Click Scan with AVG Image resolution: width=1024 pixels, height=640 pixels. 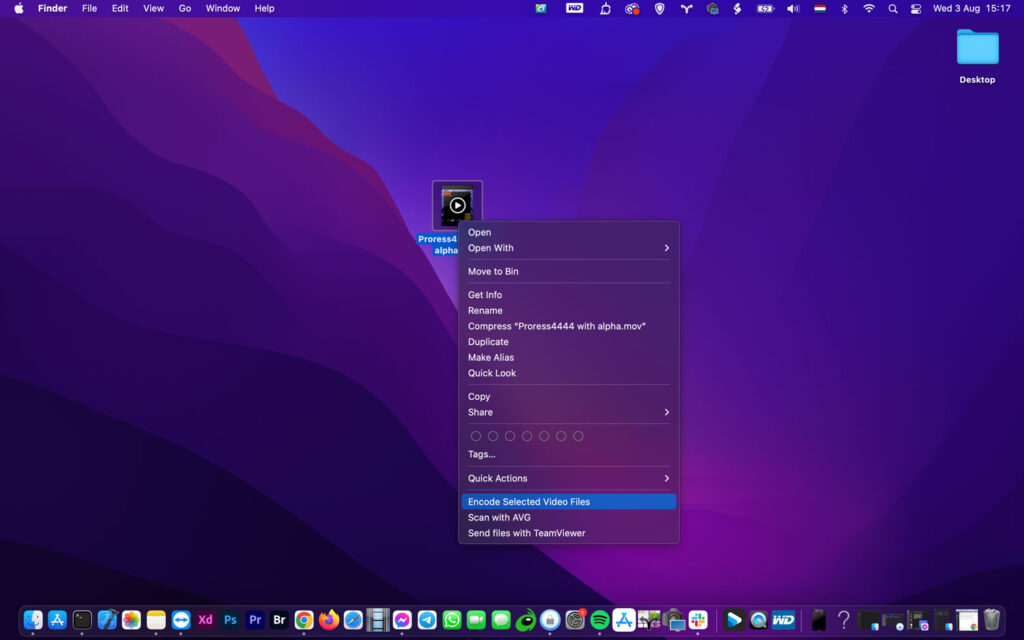point(499,518)
